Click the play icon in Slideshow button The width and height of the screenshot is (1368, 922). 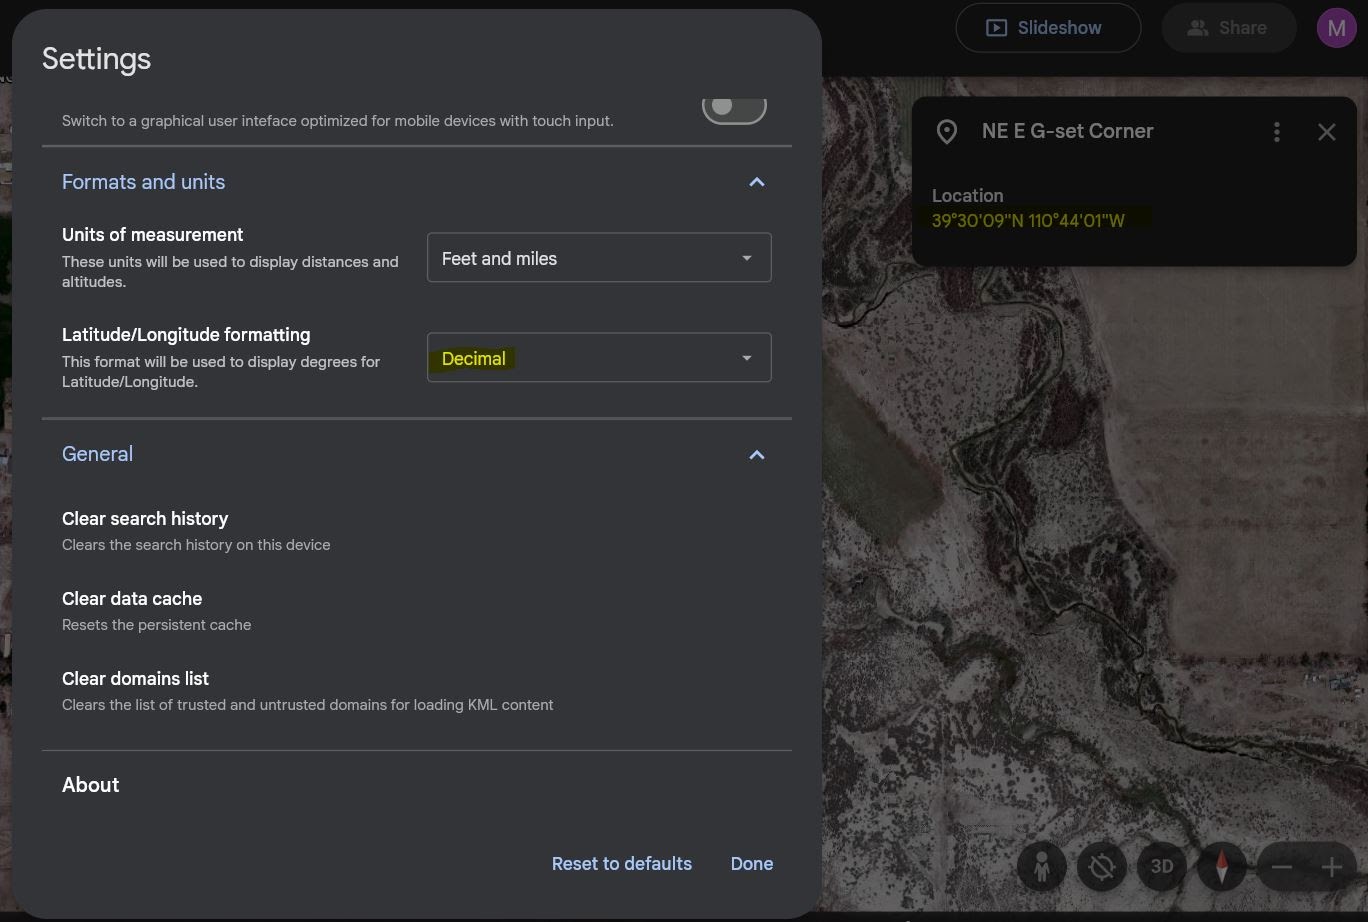996,28
